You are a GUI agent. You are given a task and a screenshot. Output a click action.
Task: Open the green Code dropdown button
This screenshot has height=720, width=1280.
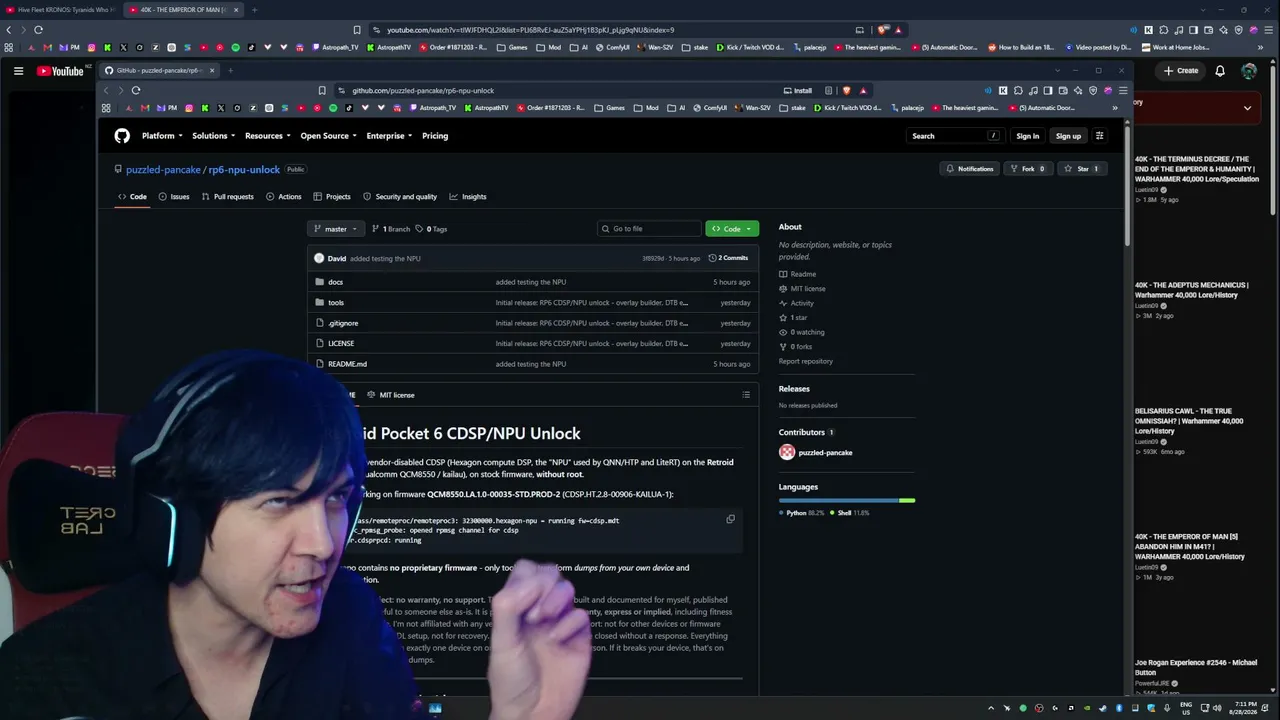pos(732,229)
